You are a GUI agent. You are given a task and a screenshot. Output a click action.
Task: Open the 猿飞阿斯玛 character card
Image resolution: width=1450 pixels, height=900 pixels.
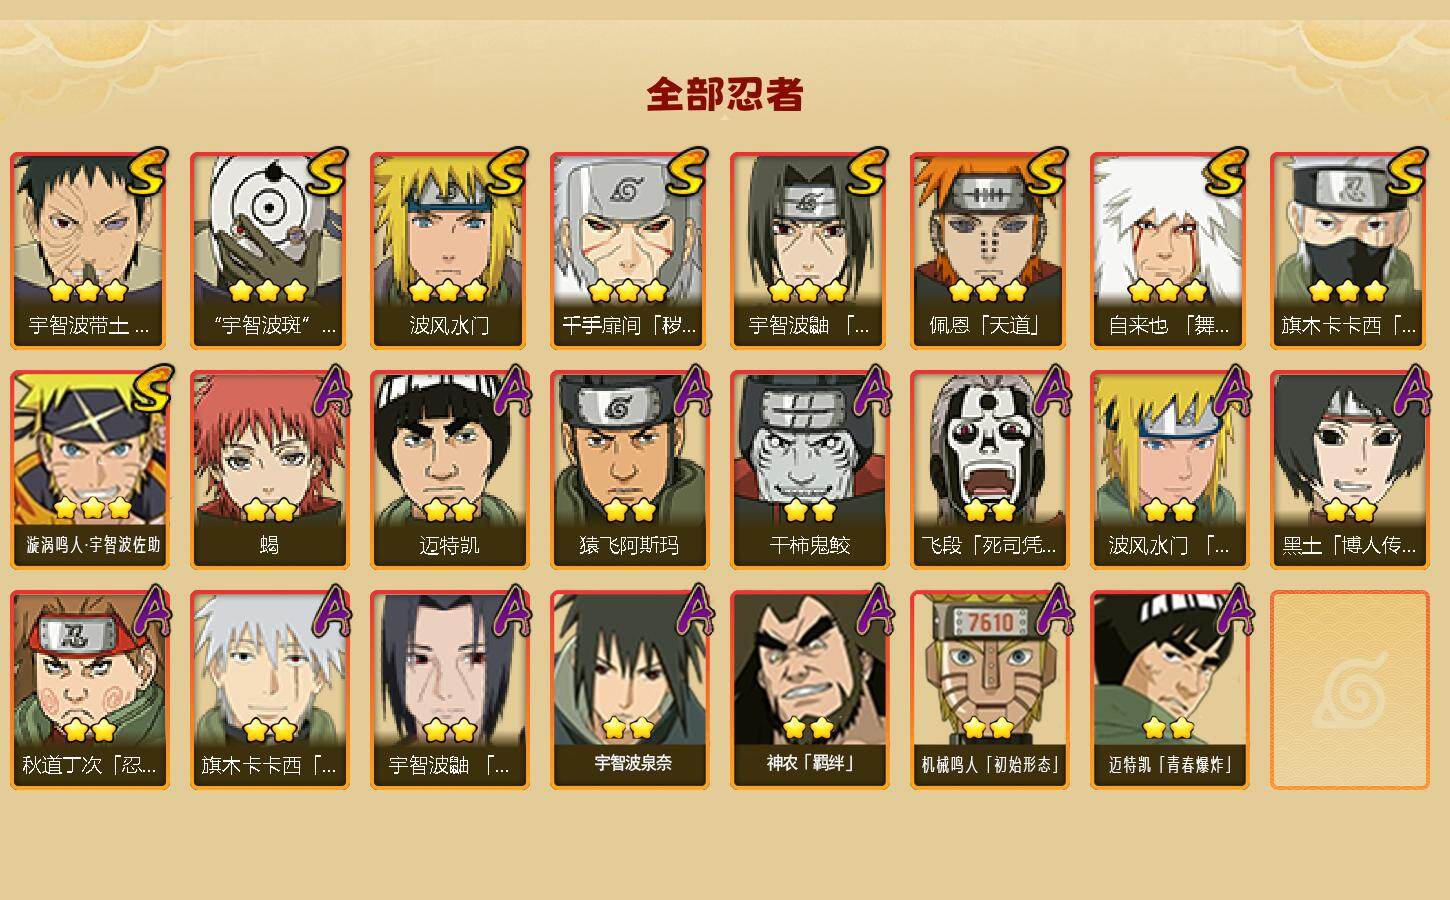point(630,470)
